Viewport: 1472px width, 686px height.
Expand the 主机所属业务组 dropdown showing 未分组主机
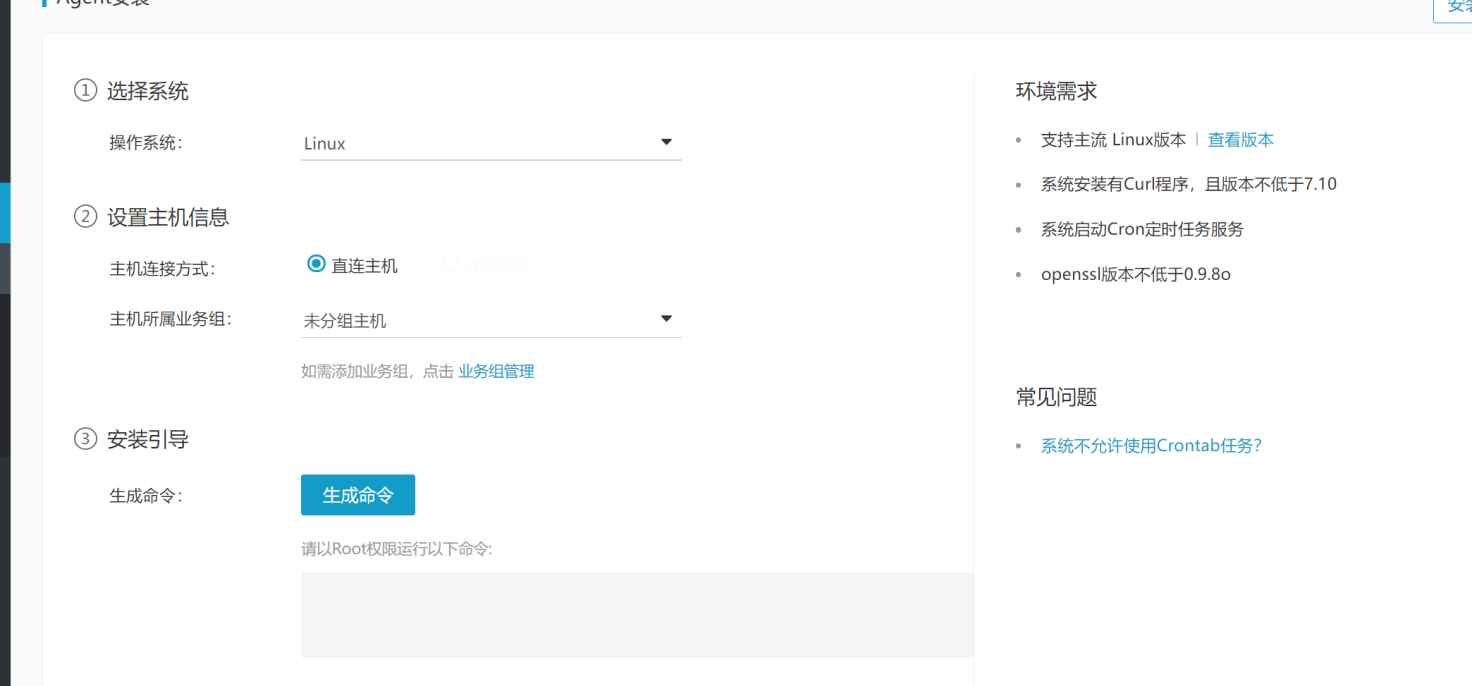click(491, 320)
